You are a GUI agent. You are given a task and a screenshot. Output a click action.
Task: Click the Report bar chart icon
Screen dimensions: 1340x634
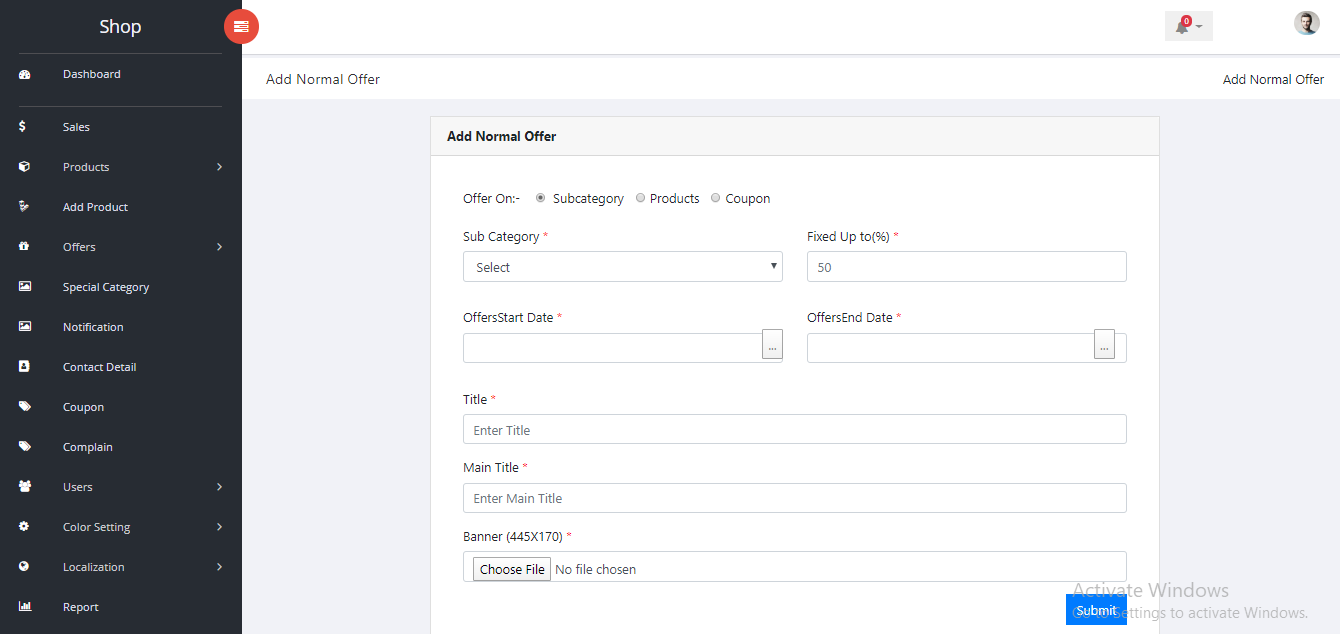pyautogui.click(x=25, y=607)
